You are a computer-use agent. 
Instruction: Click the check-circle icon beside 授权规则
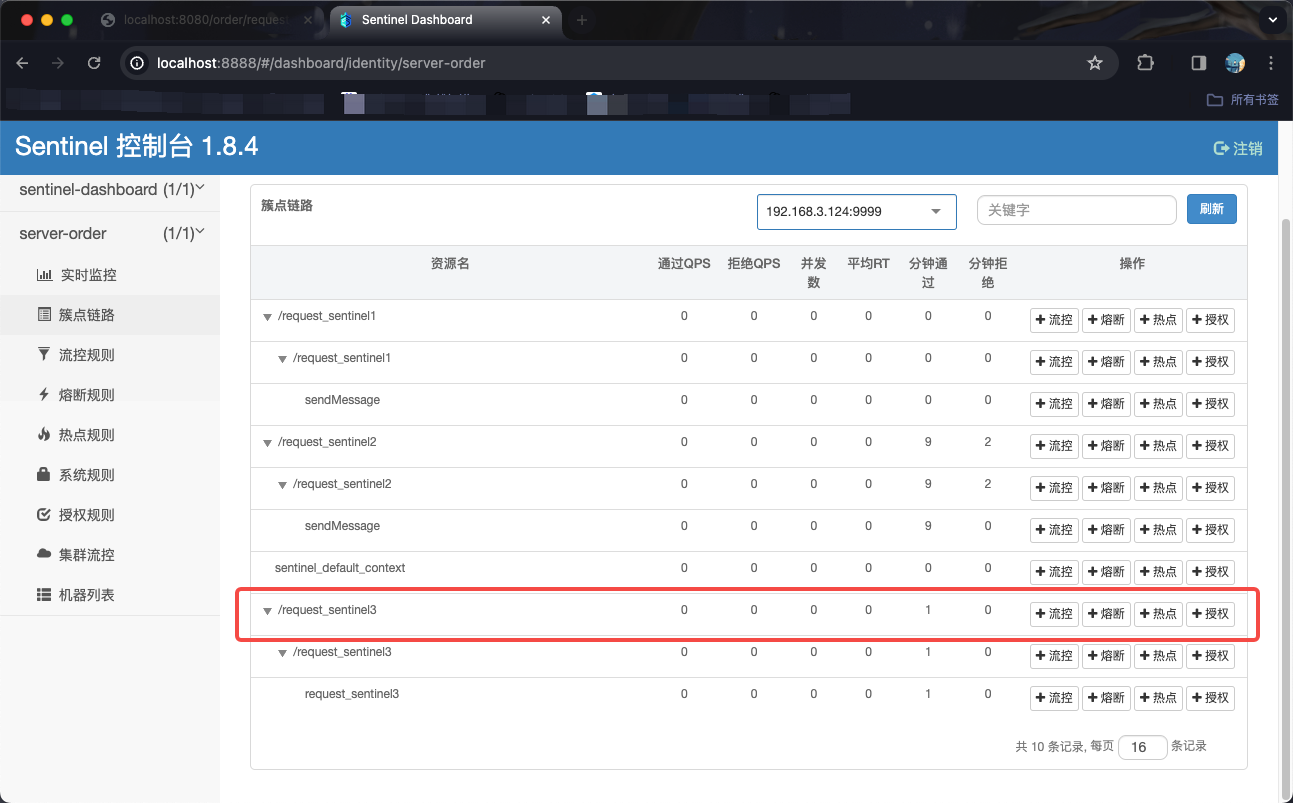(44, 515)
